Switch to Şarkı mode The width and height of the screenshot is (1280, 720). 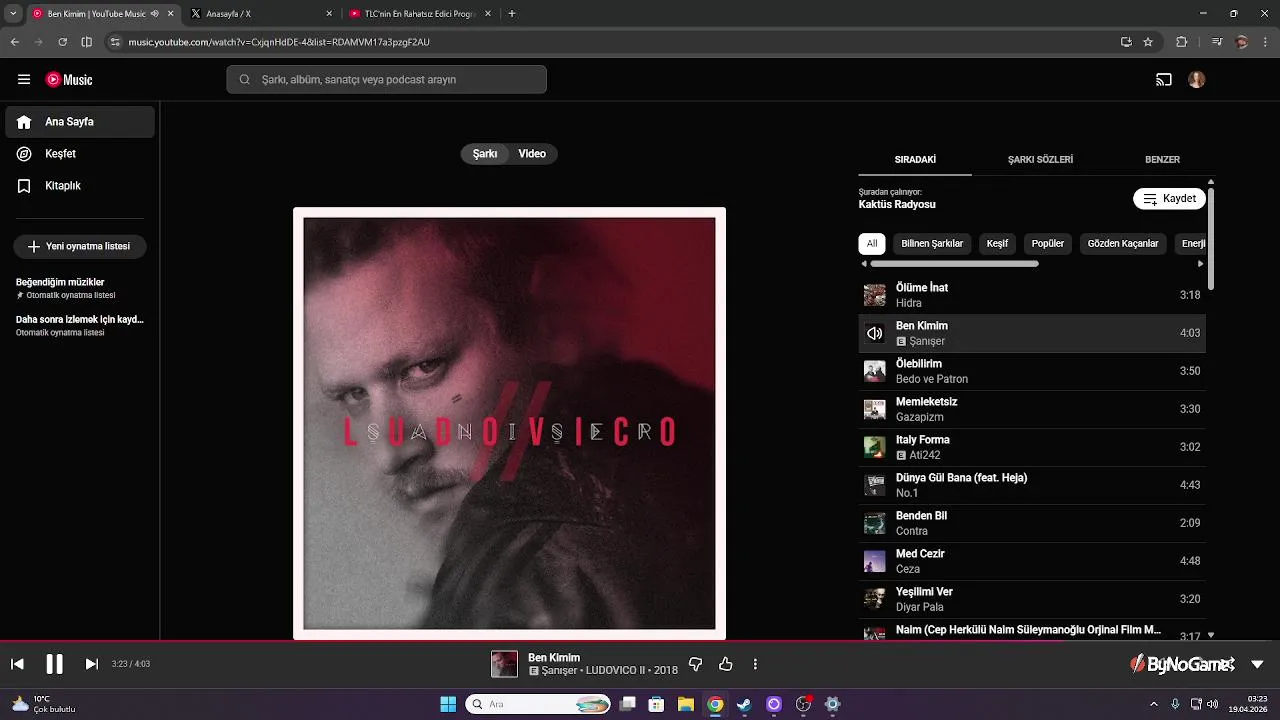485,154
